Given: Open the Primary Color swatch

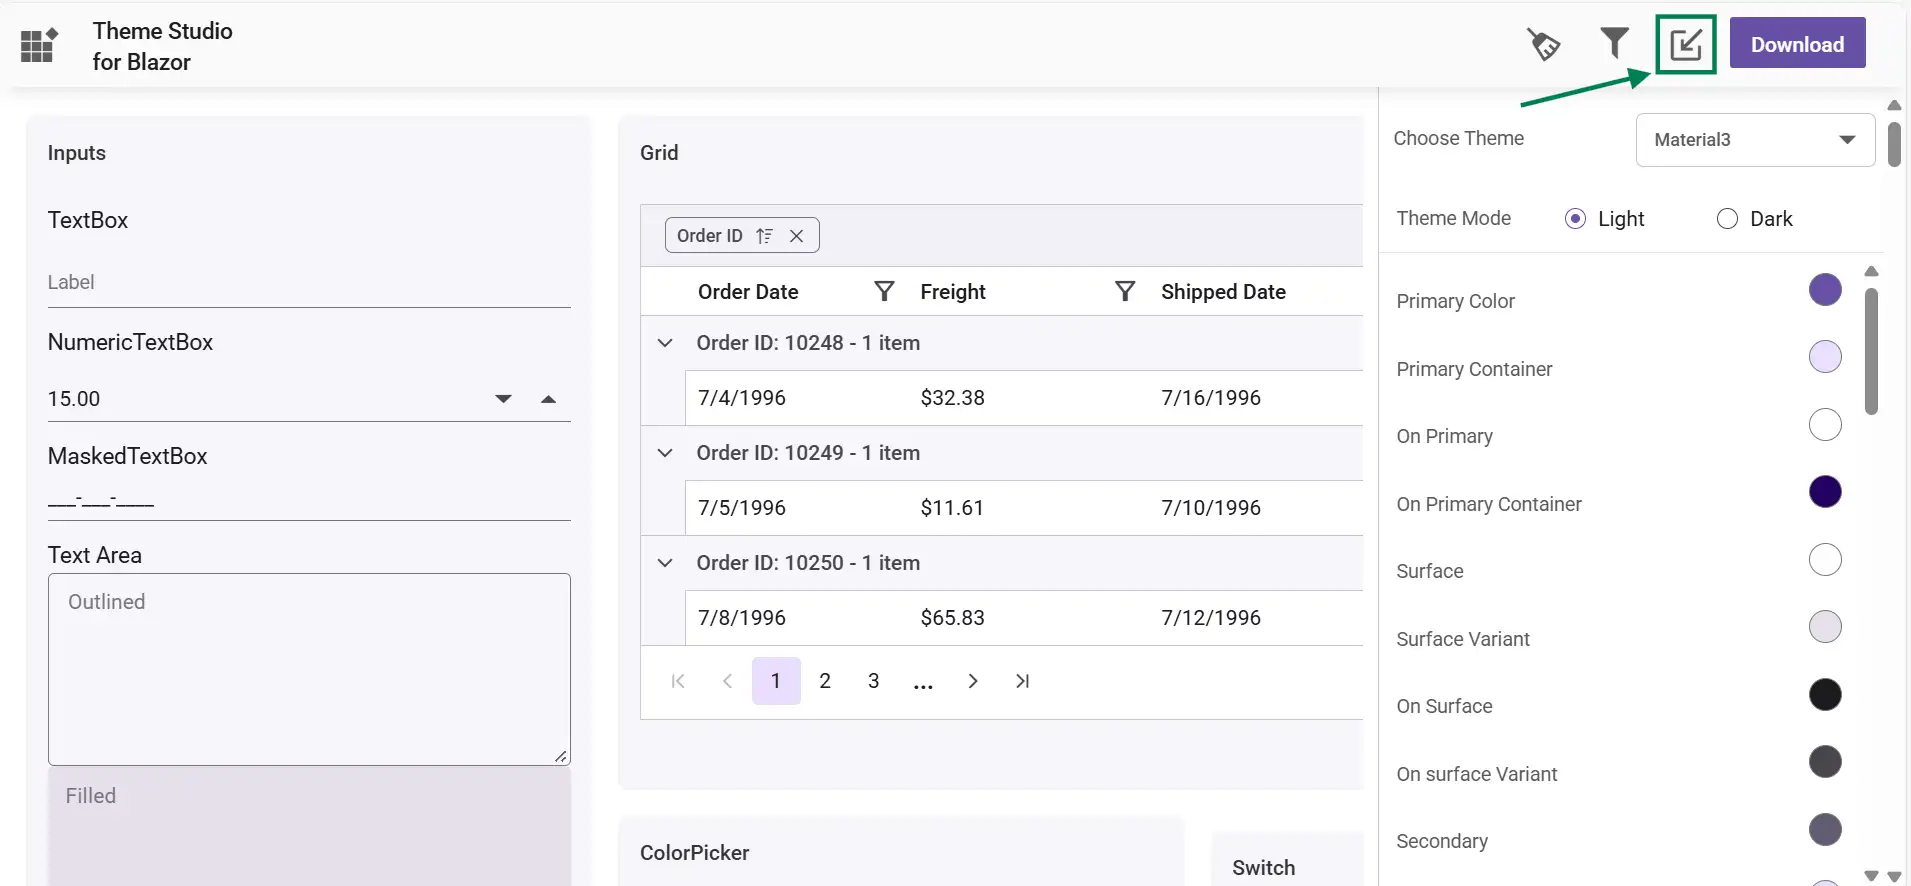Looking at the screenshot, I should click(1825, 290).
